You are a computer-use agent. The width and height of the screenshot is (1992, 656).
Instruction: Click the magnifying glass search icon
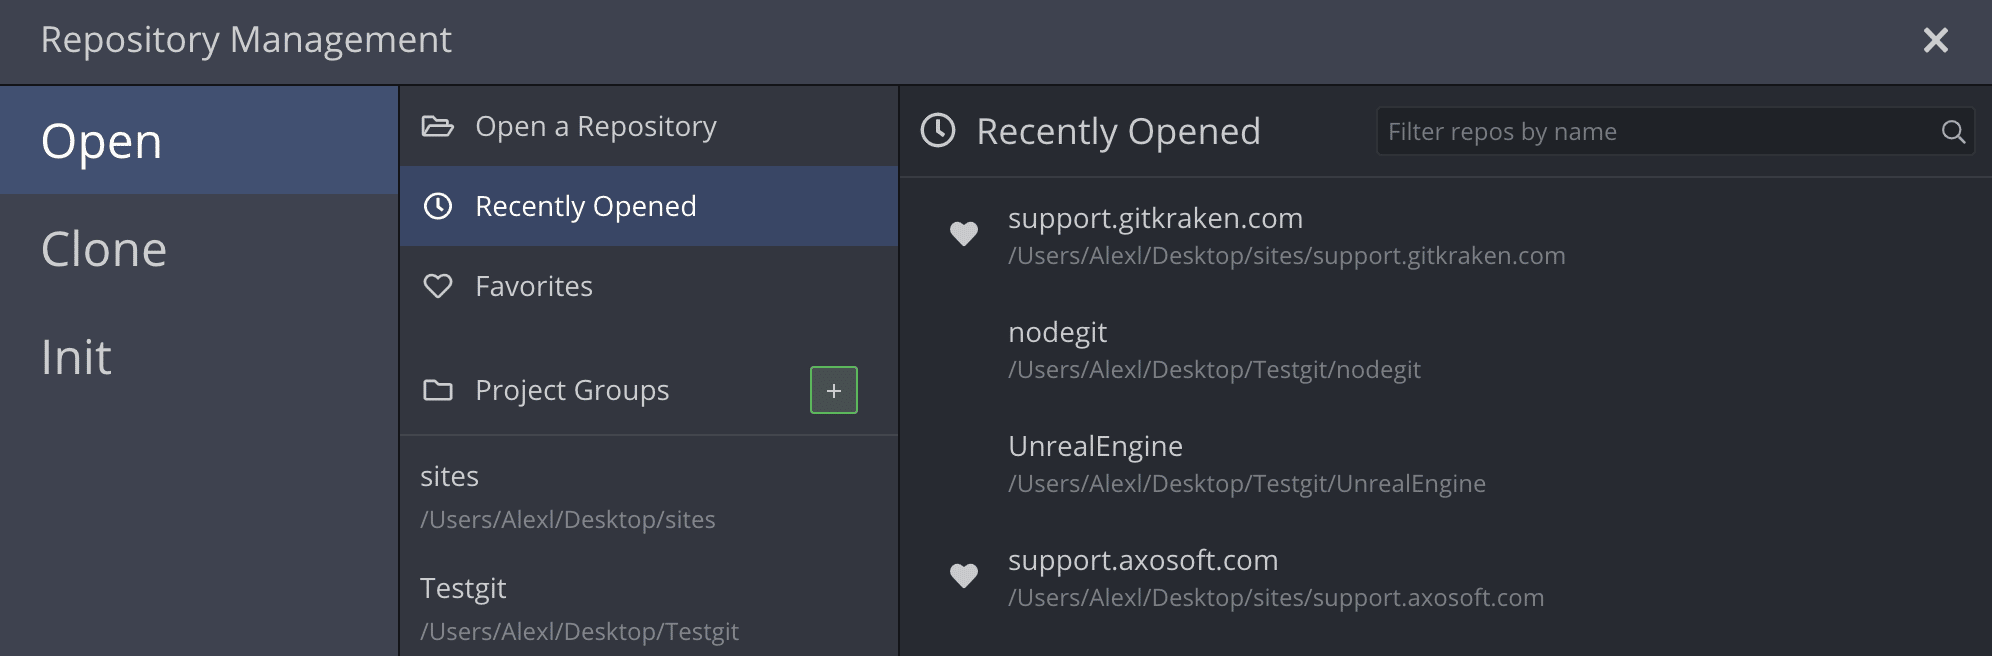pos(1952,132)
